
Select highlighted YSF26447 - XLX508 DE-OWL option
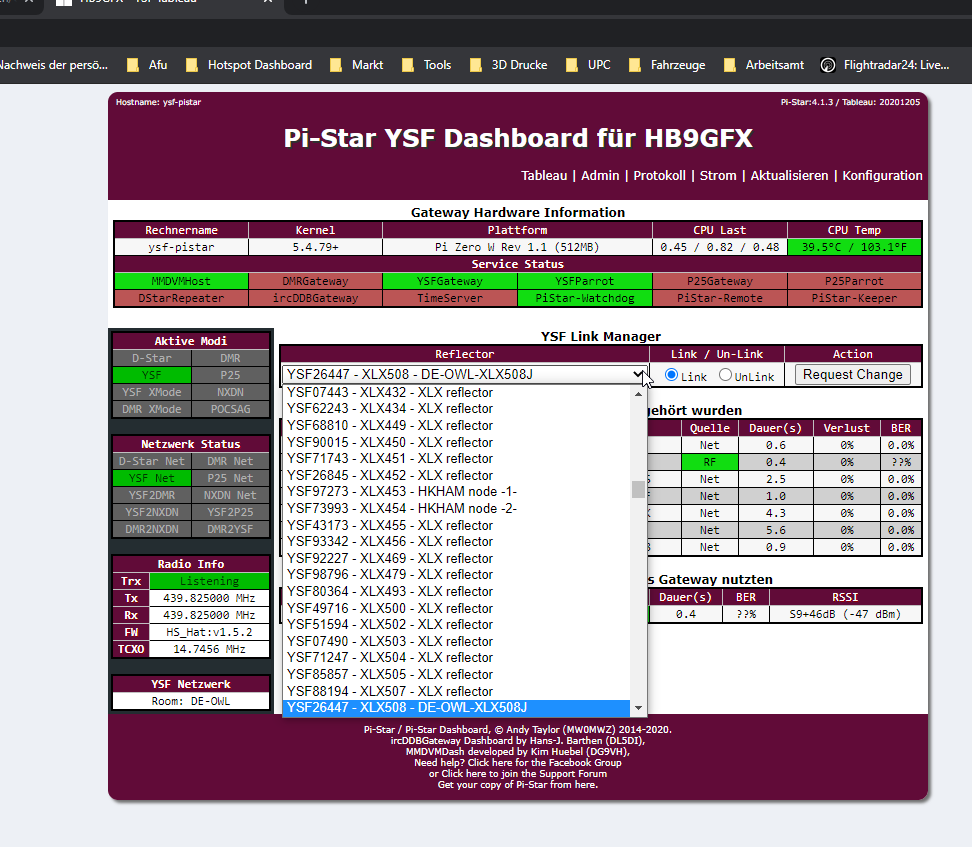456,708
